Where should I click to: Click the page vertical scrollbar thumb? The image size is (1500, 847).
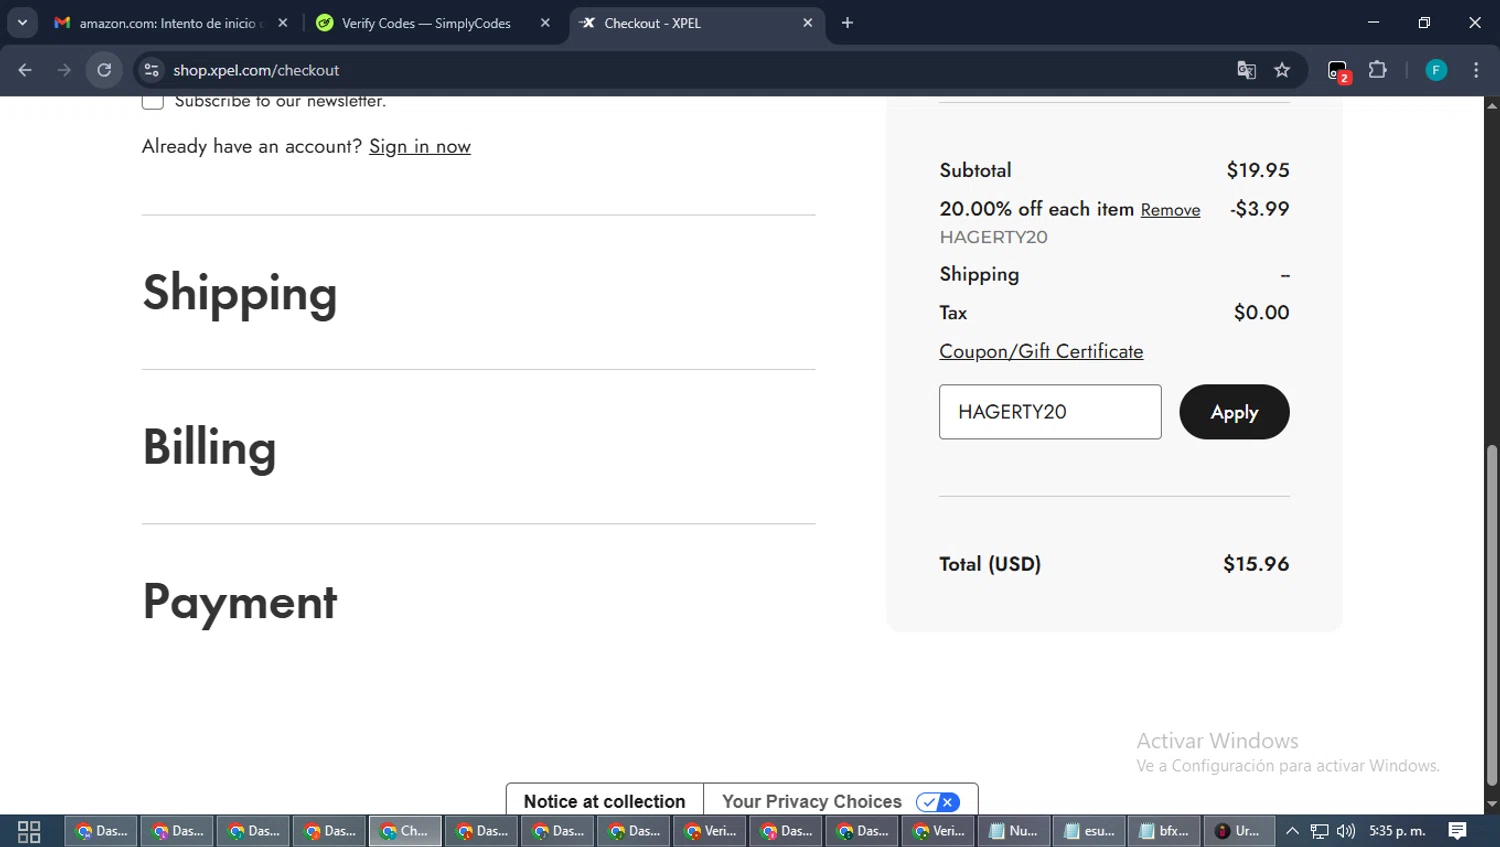click(1492, 615)
